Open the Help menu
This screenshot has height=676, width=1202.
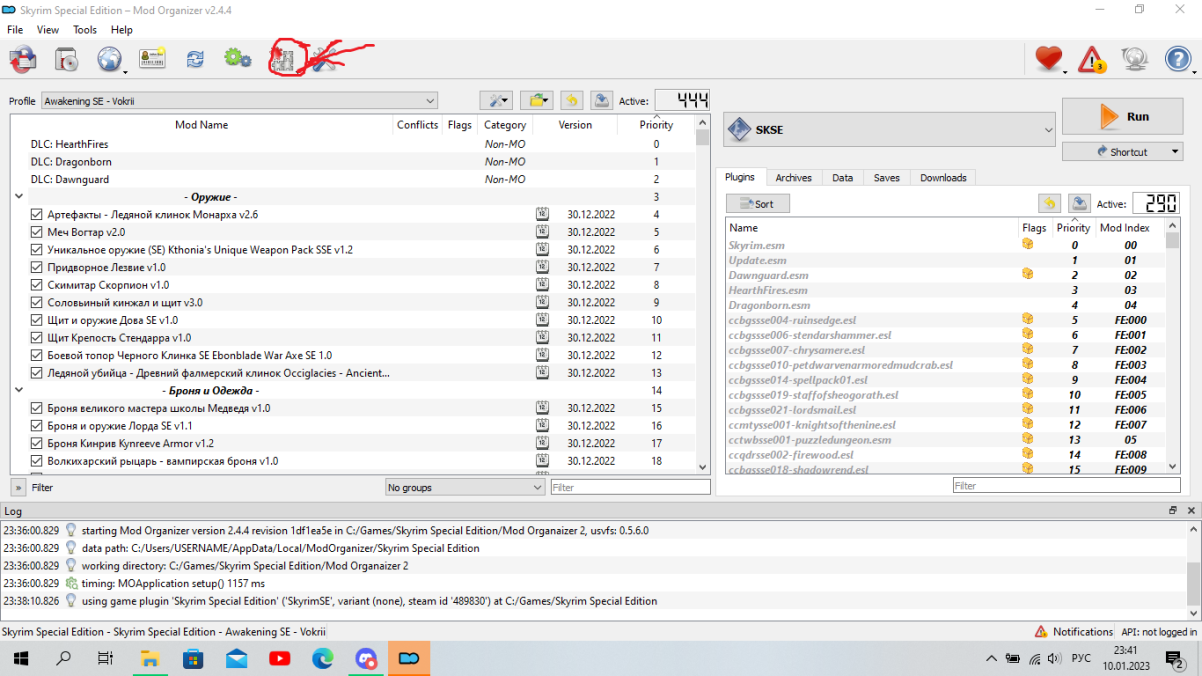tap(122, 30)
